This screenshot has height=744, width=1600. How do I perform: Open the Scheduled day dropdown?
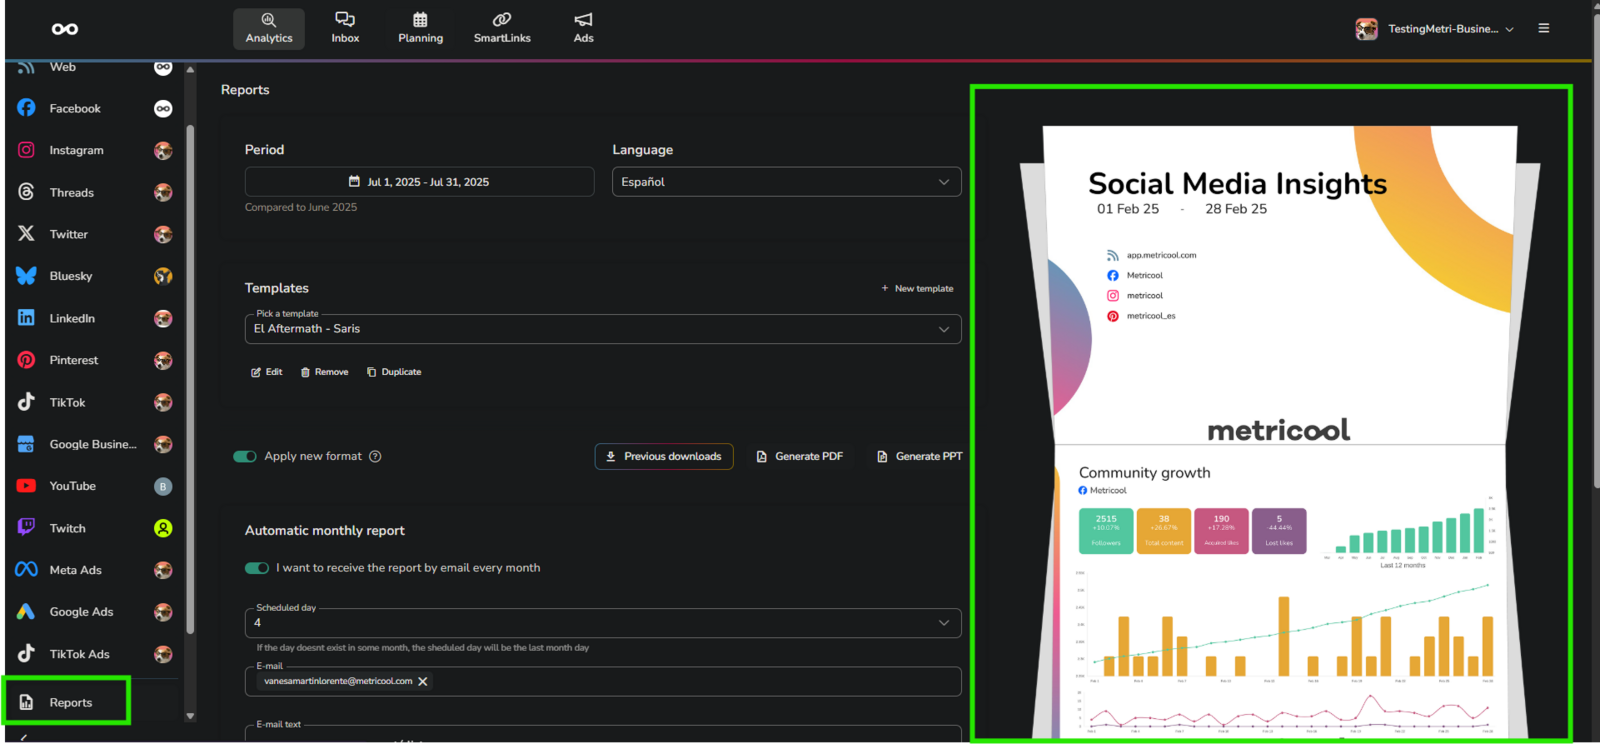(x=603, y=623)
